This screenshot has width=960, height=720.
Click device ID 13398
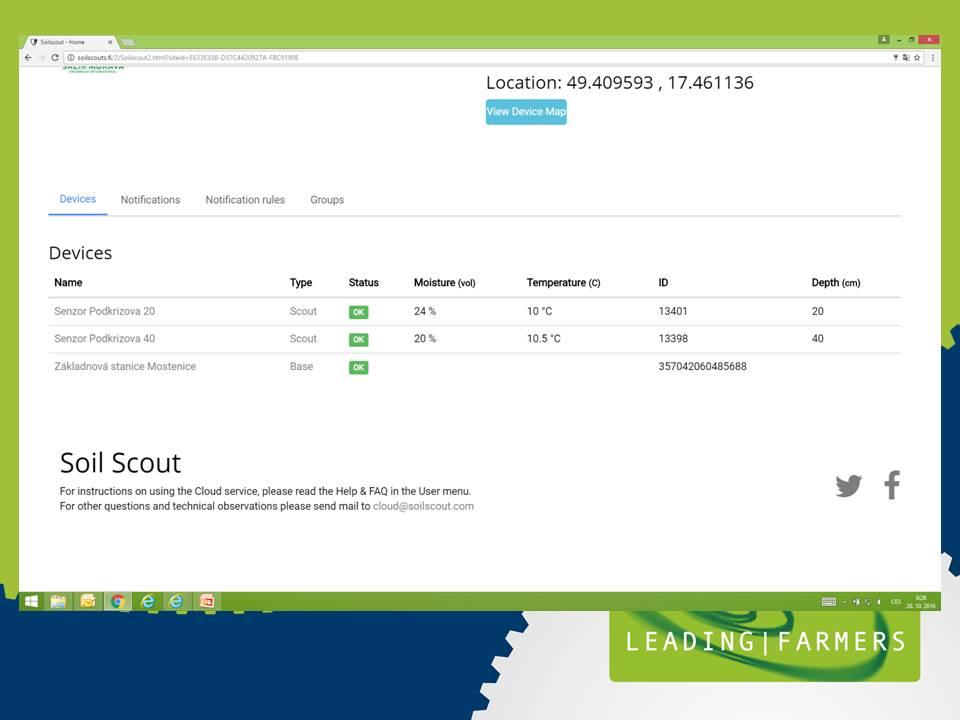point(673,339)
